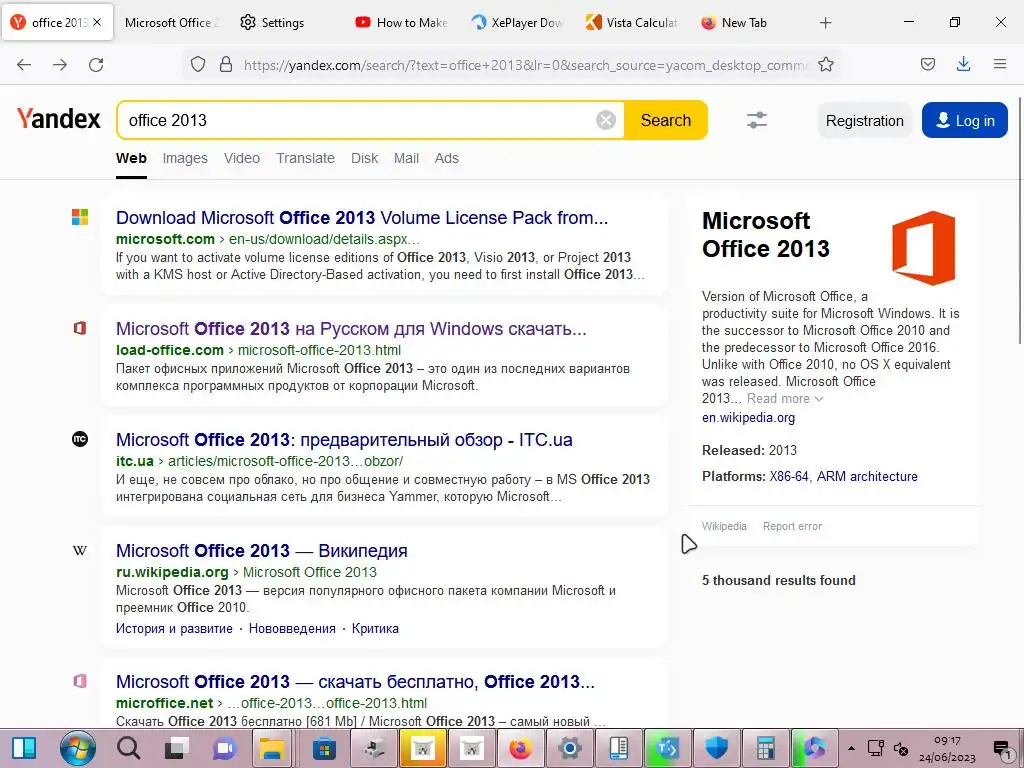Screen dimensions: 1024x768
Task: Click the Report error link
Action: pyautogui.click(x=792, y=526)
